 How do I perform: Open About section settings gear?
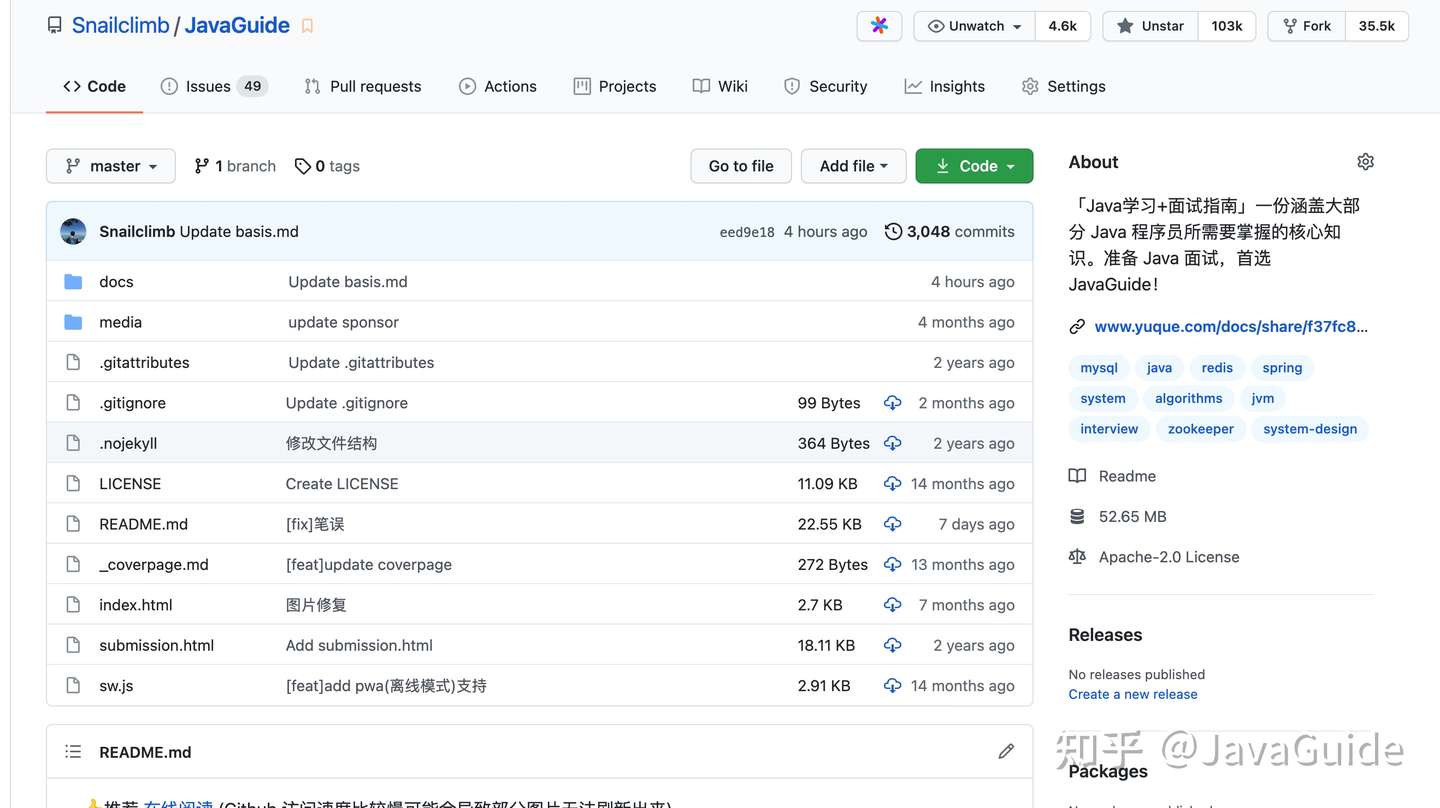click(x=1365, y=162)
